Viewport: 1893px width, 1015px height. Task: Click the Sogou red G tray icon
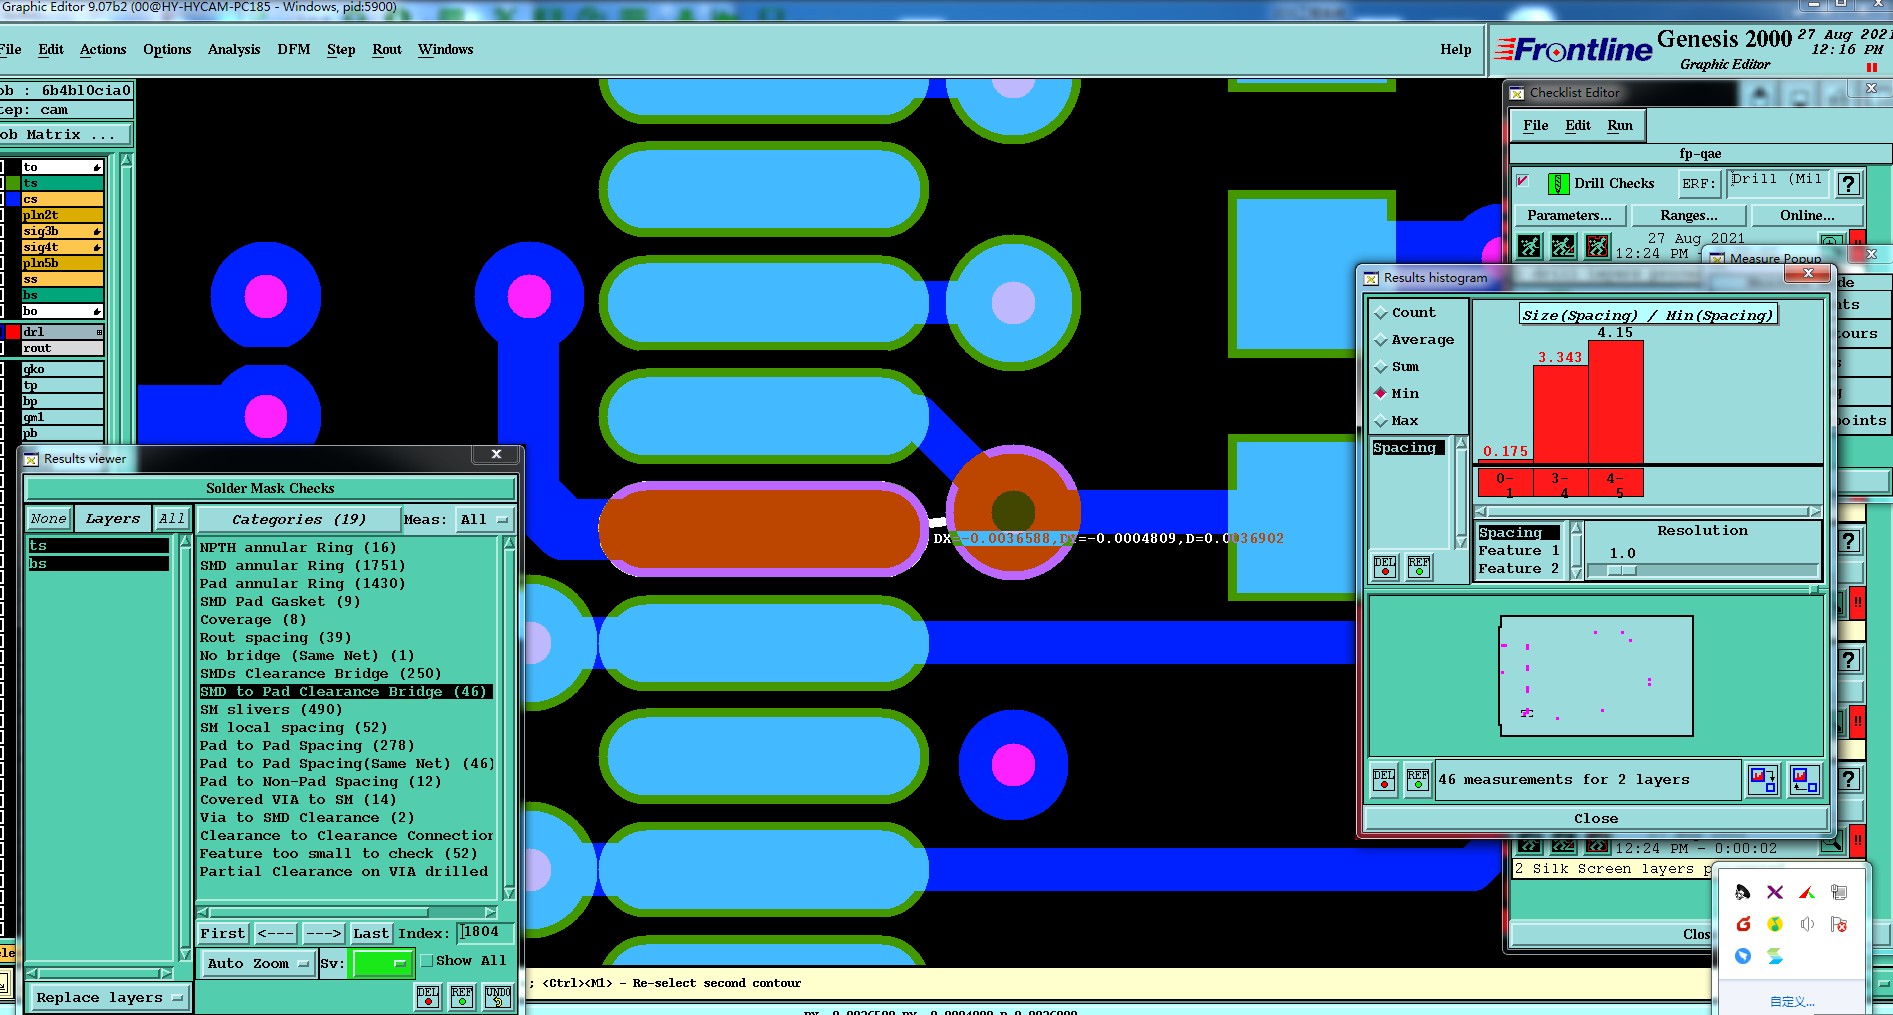coord(1743,924)
